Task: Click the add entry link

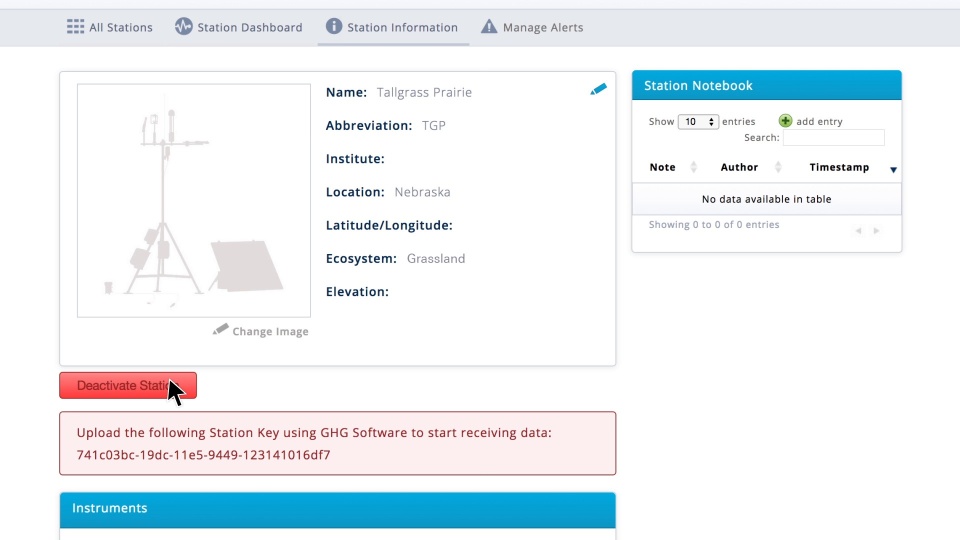Action: [x=819, y=121]
